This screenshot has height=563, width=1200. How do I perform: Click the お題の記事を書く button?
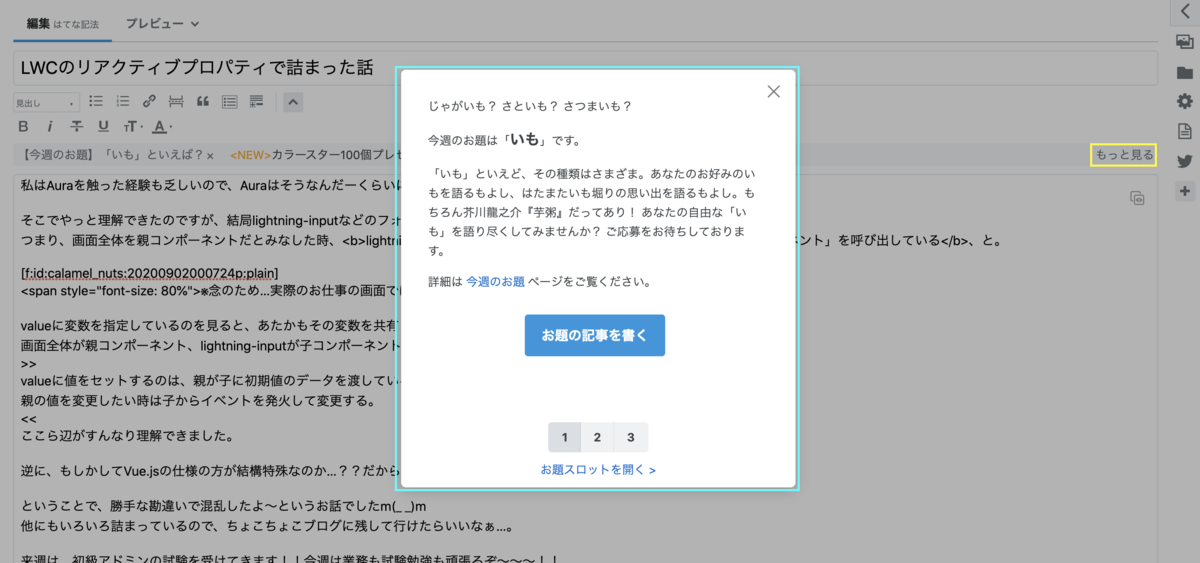point(595,335)
